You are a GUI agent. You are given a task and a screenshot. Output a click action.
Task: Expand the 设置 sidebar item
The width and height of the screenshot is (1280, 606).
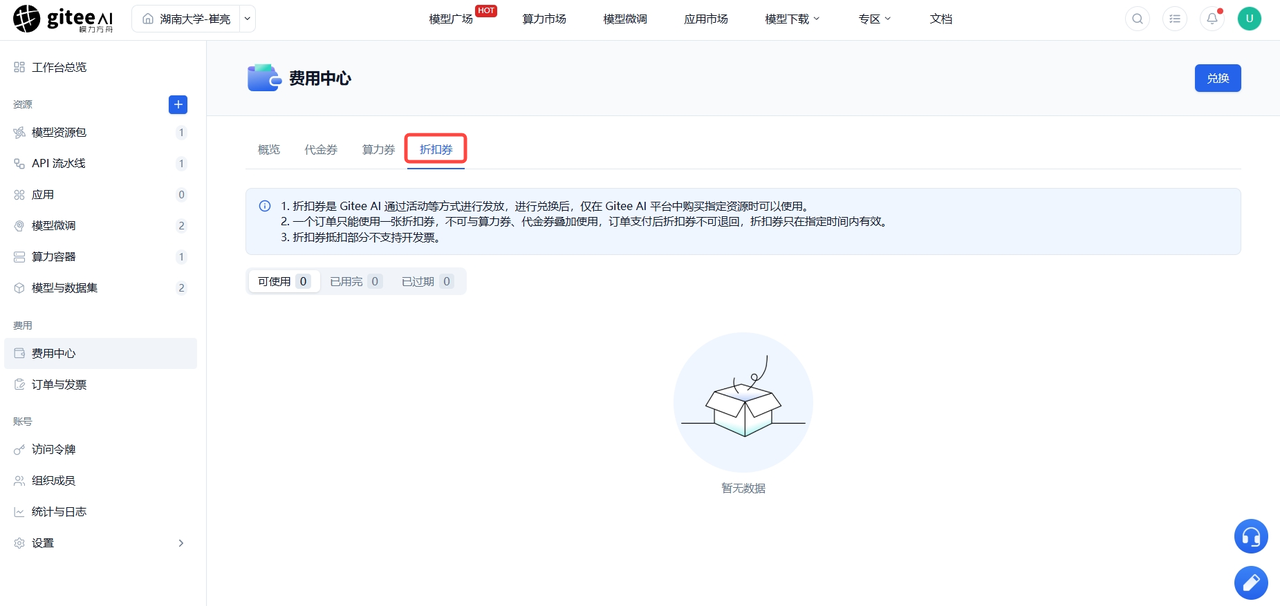coord(100,543)
